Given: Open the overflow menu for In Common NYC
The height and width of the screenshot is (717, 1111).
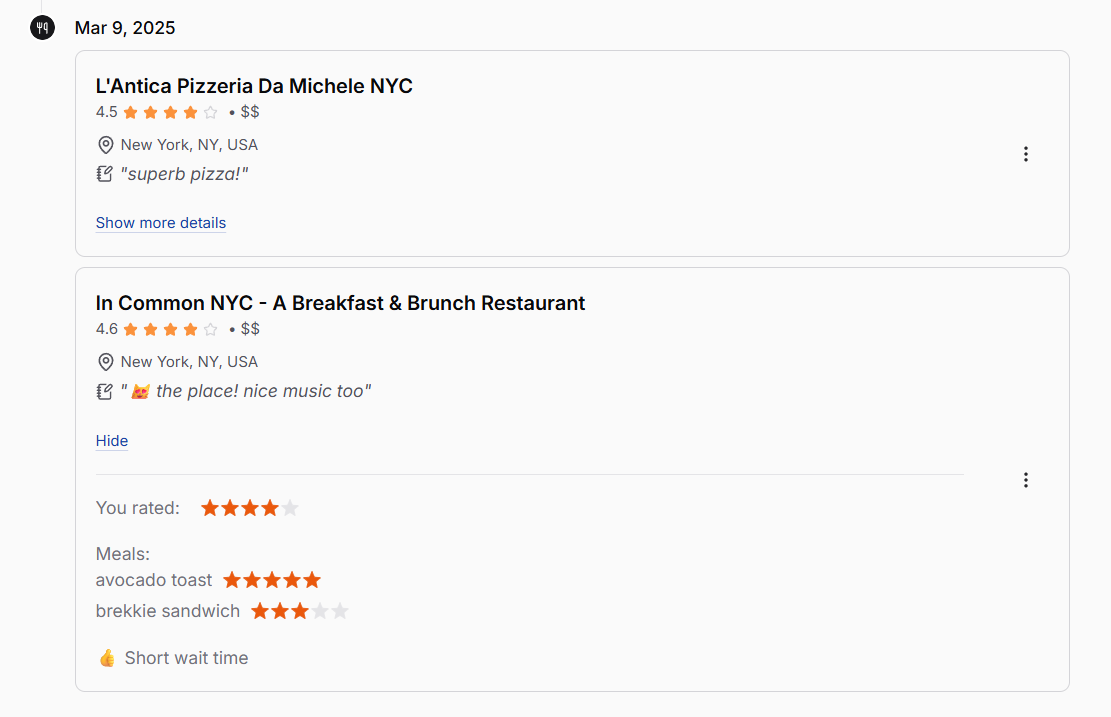Looking at the screenshot, I should [x=1026, y=480].
